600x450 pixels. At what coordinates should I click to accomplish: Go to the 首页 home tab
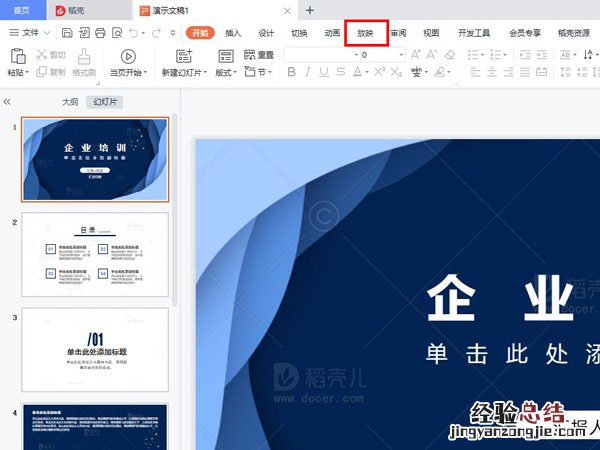22,10
